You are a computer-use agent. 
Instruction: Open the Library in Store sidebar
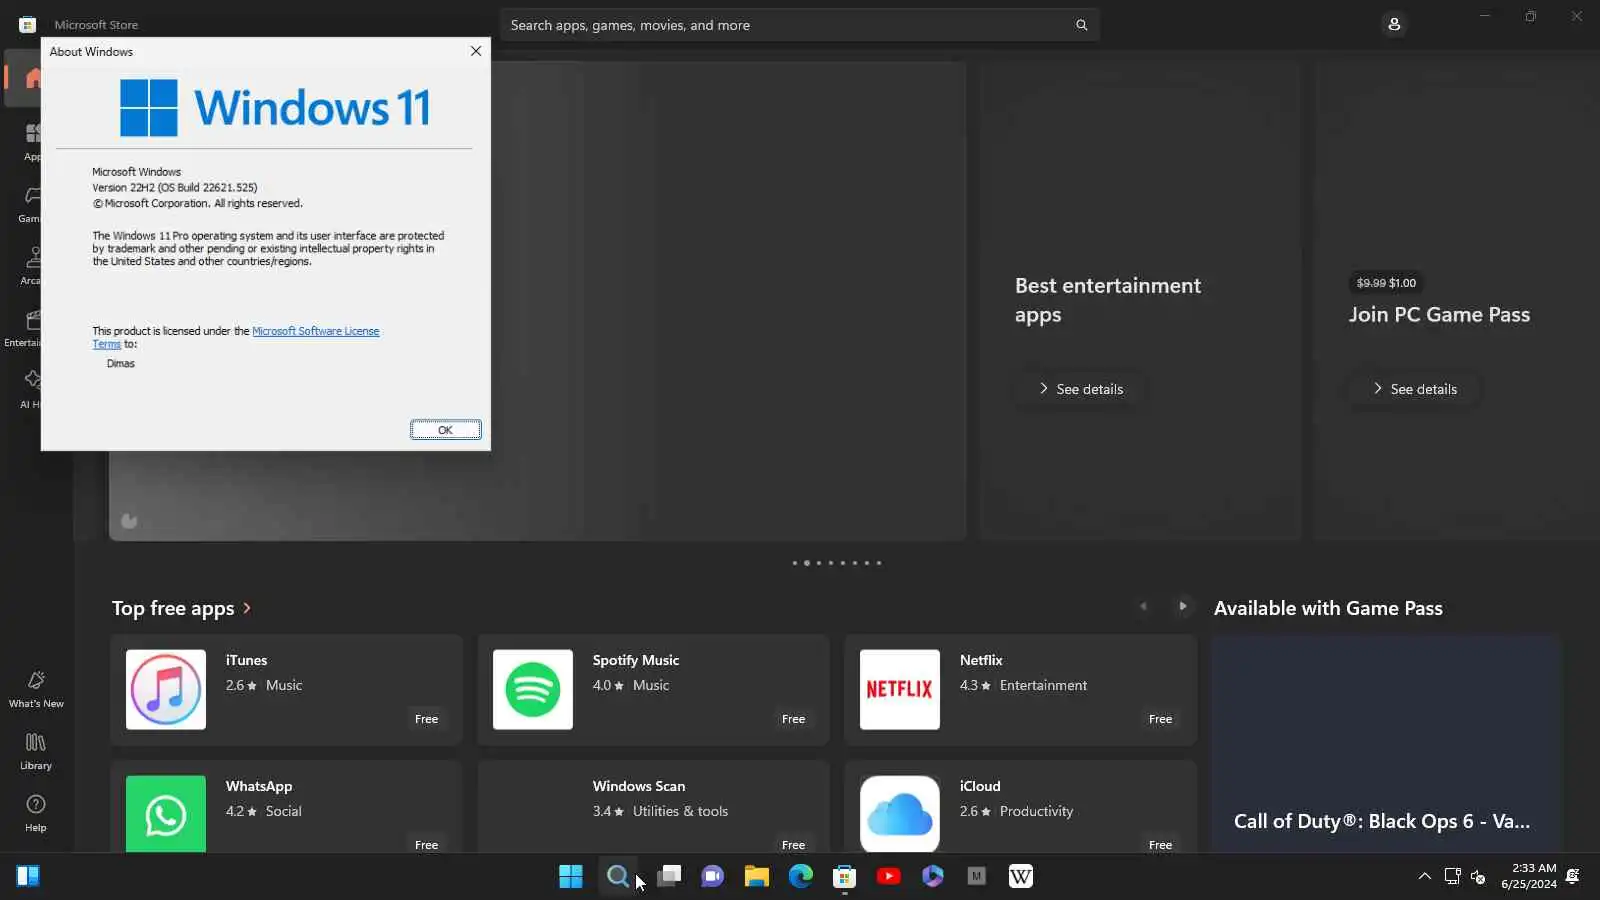point(36,751)
